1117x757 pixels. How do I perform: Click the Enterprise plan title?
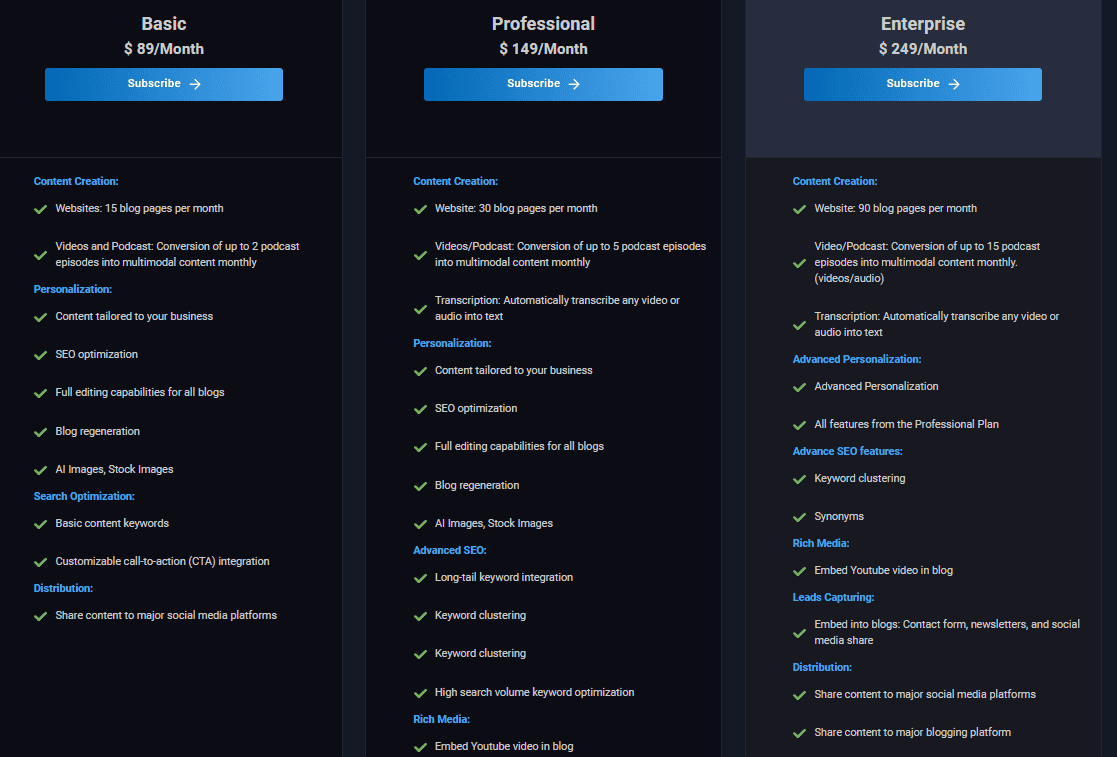(x=922, y=24)
